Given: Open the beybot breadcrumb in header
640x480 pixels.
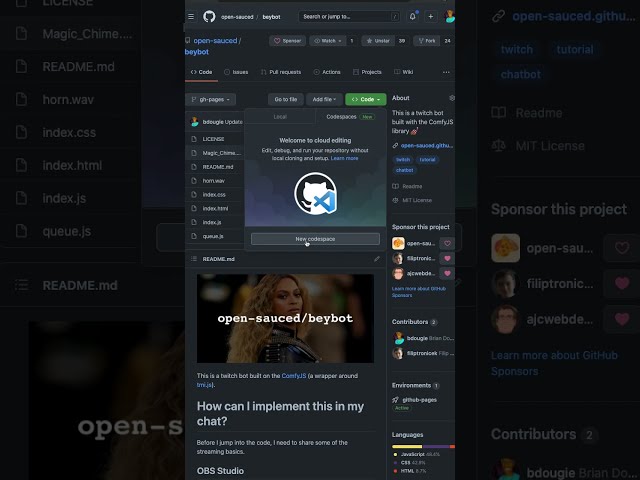Looking at the screenshot, I should point(271,17).
